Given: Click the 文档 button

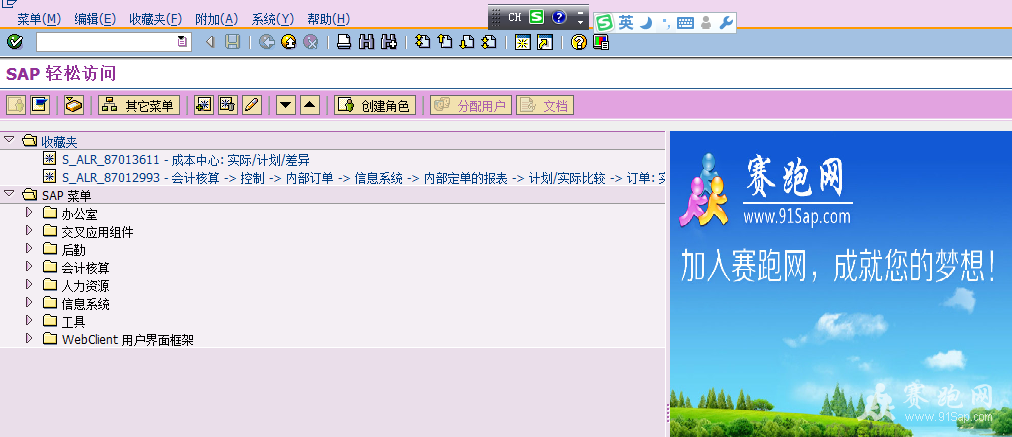Looking at the screenshot, I should [x=545, y=105].
